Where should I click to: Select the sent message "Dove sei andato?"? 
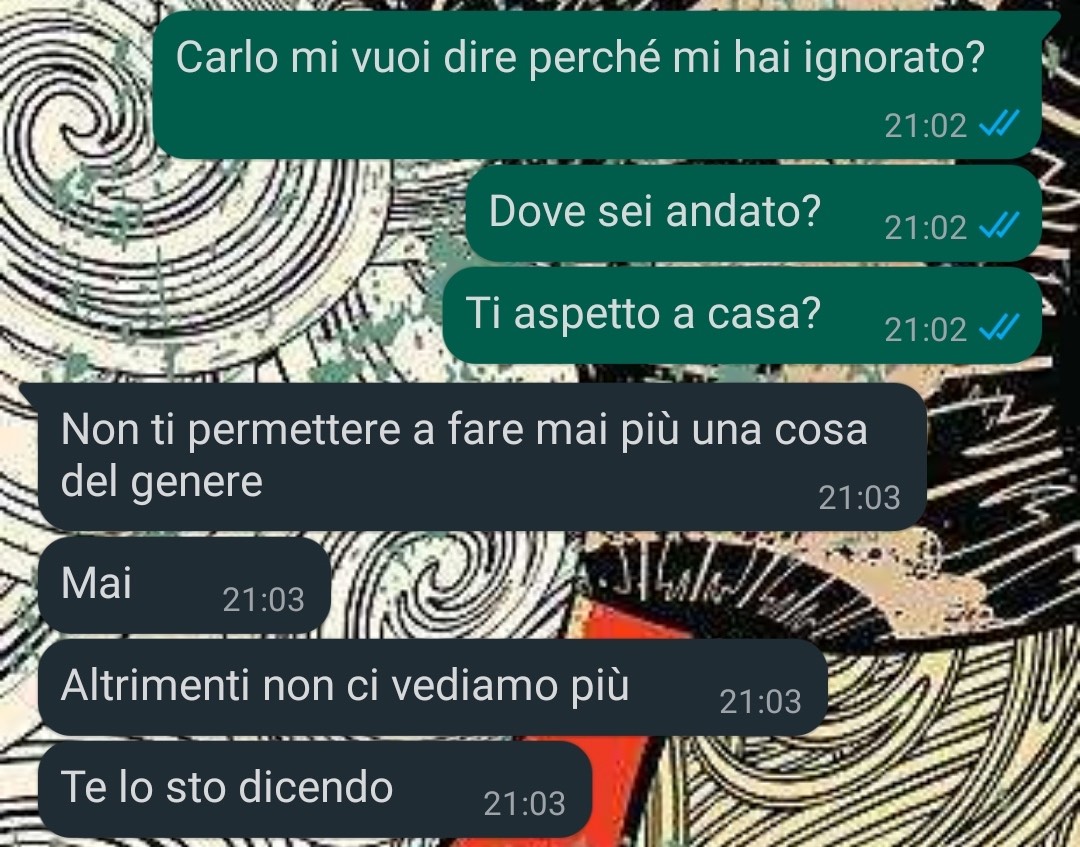[x=754, y=213]
